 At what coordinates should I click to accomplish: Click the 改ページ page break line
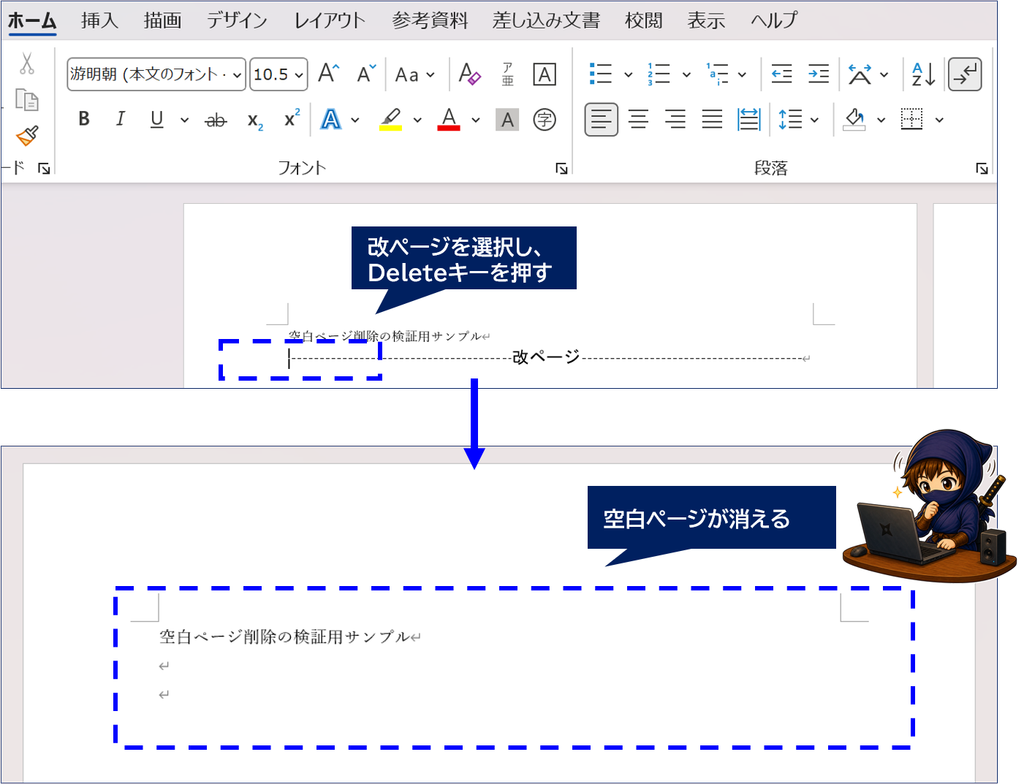coord(547,357)
